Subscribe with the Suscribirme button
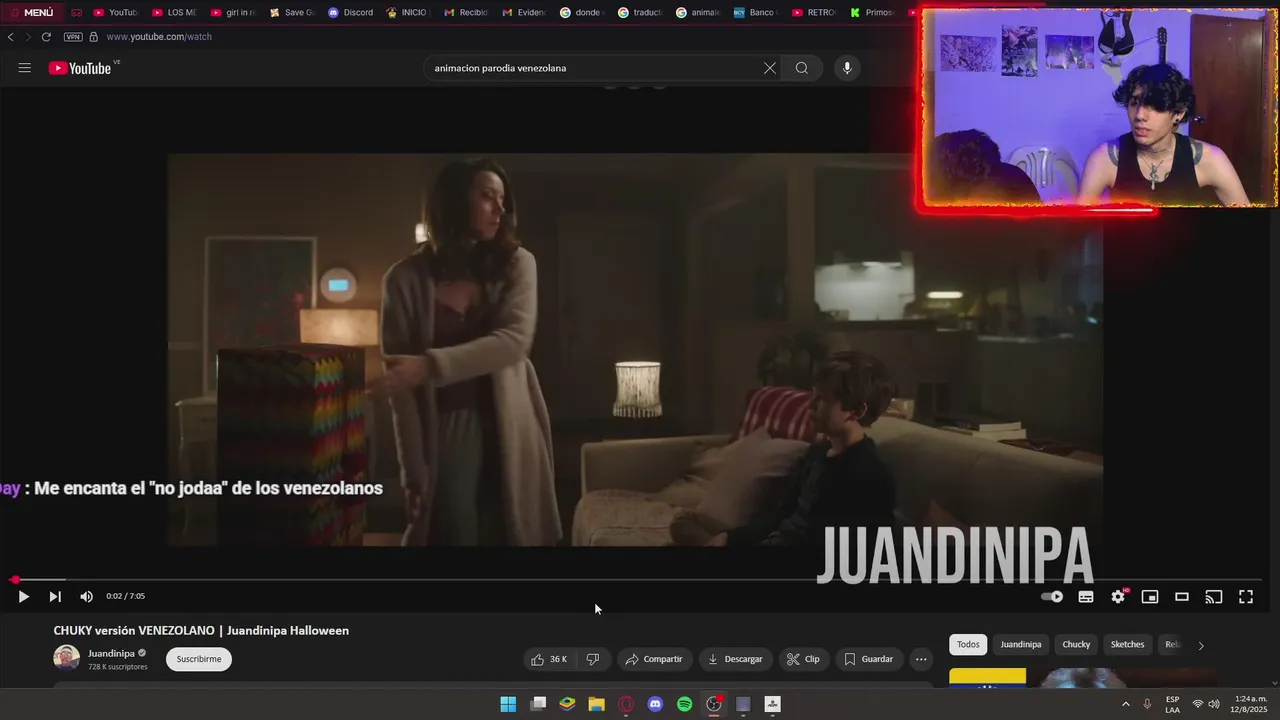This screenshot has width=1280, height=720. pos(199,659)
